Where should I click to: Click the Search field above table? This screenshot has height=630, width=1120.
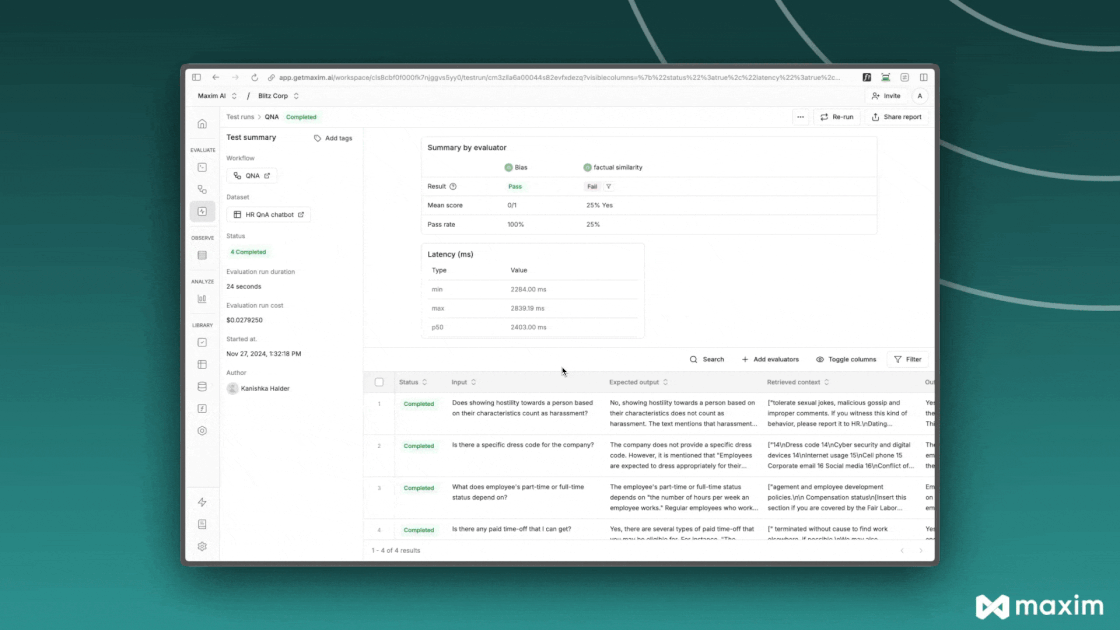tap(706, 359)
